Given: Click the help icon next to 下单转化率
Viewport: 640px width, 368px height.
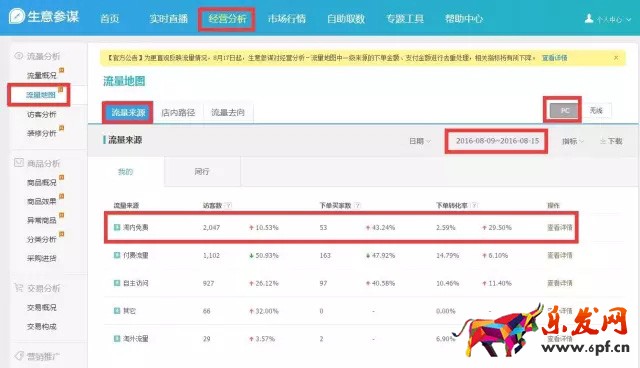Looking at the screenshot, I should [474, 205].
